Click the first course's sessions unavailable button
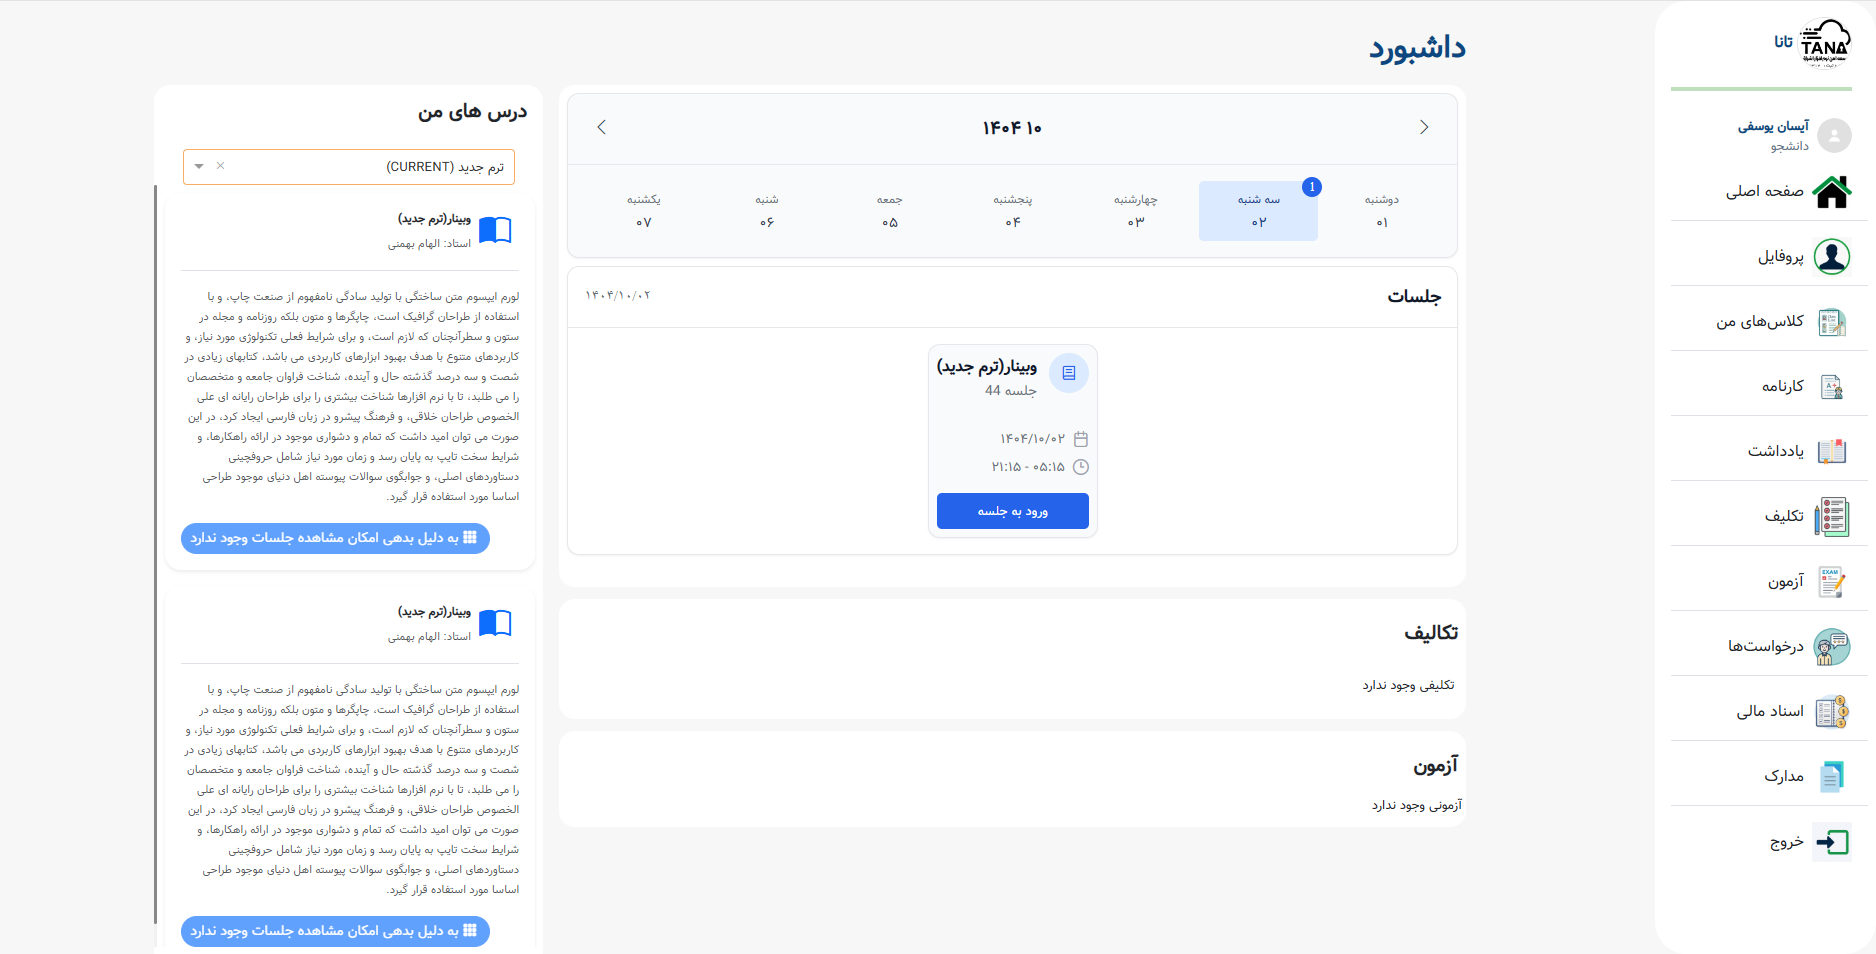 [335, 538]
